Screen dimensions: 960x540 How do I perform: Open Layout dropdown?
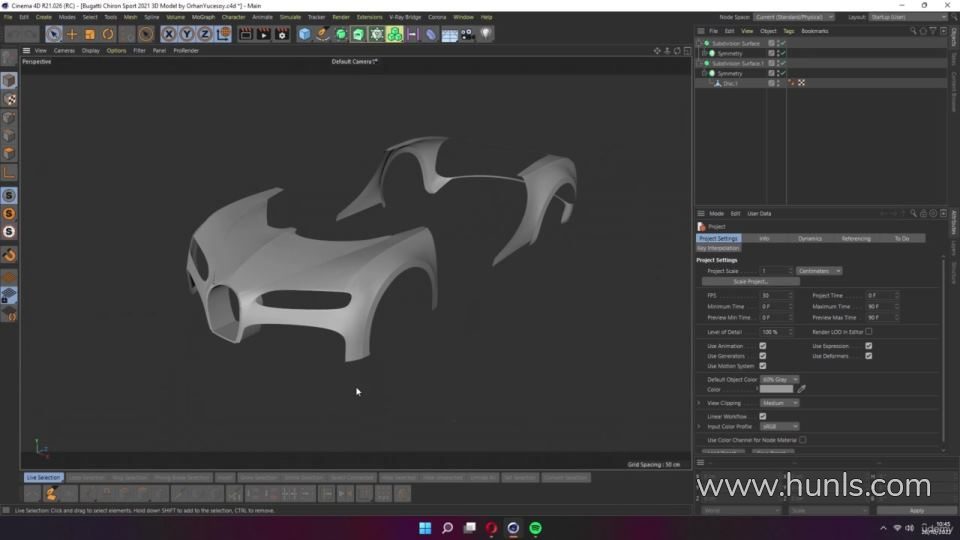(x=908, y=17)
